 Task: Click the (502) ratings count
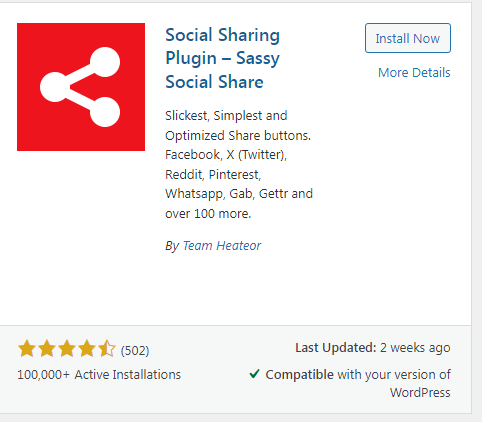tap(135, 350)
